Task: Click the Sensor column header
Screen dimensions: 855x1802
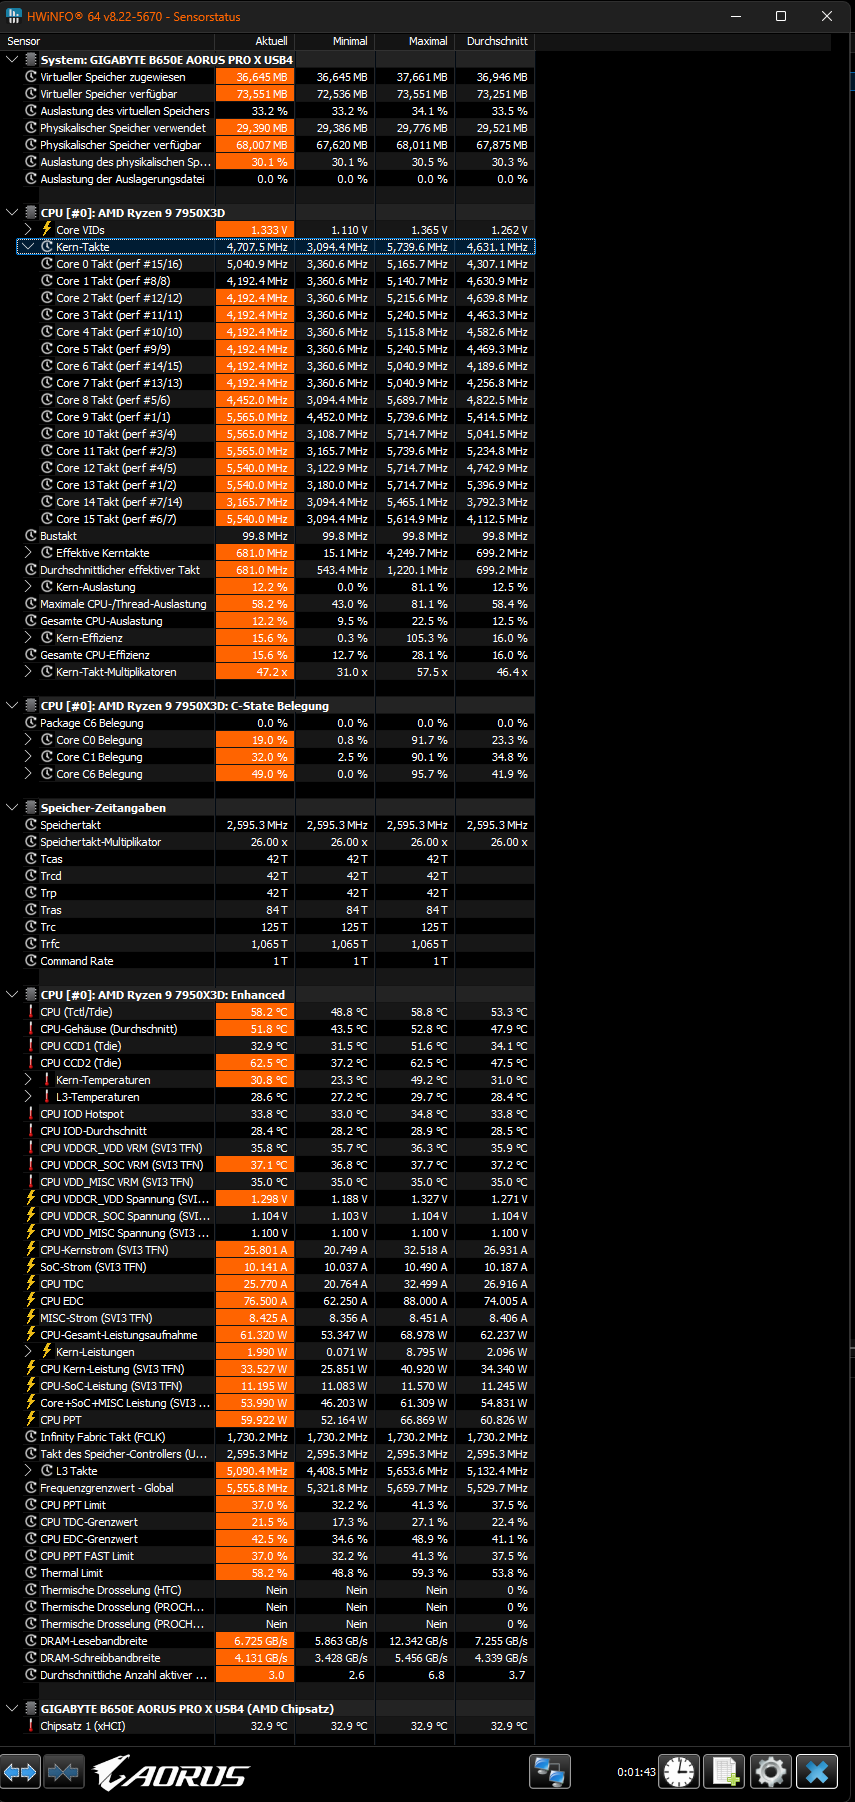Action: (x=107, y=41)
